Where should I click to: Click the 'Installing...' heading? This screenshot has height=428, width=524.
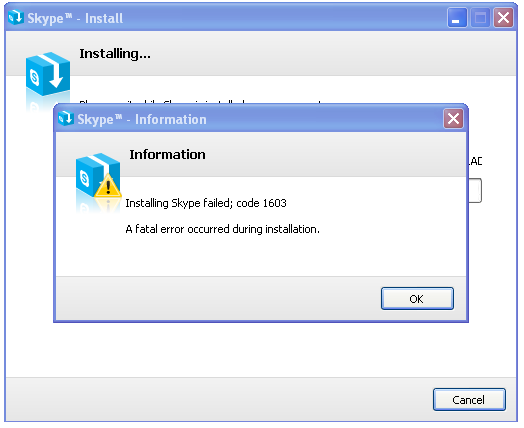(115, 54)
